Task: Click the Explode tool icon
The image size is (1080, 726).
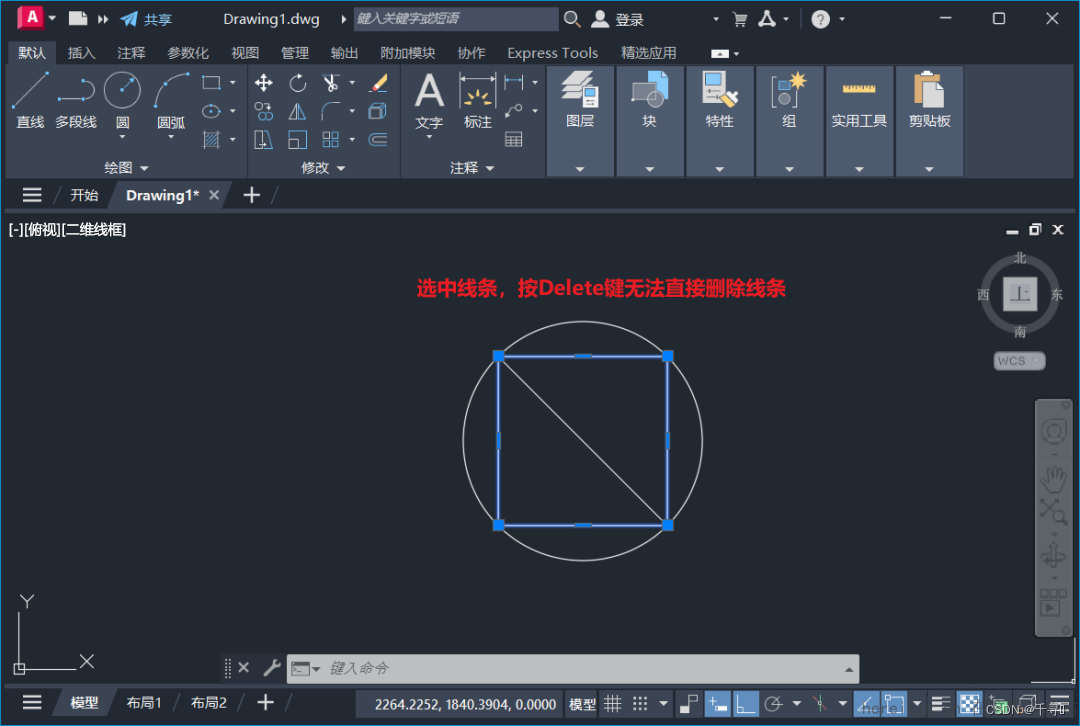Action: (x=378, y=112)
